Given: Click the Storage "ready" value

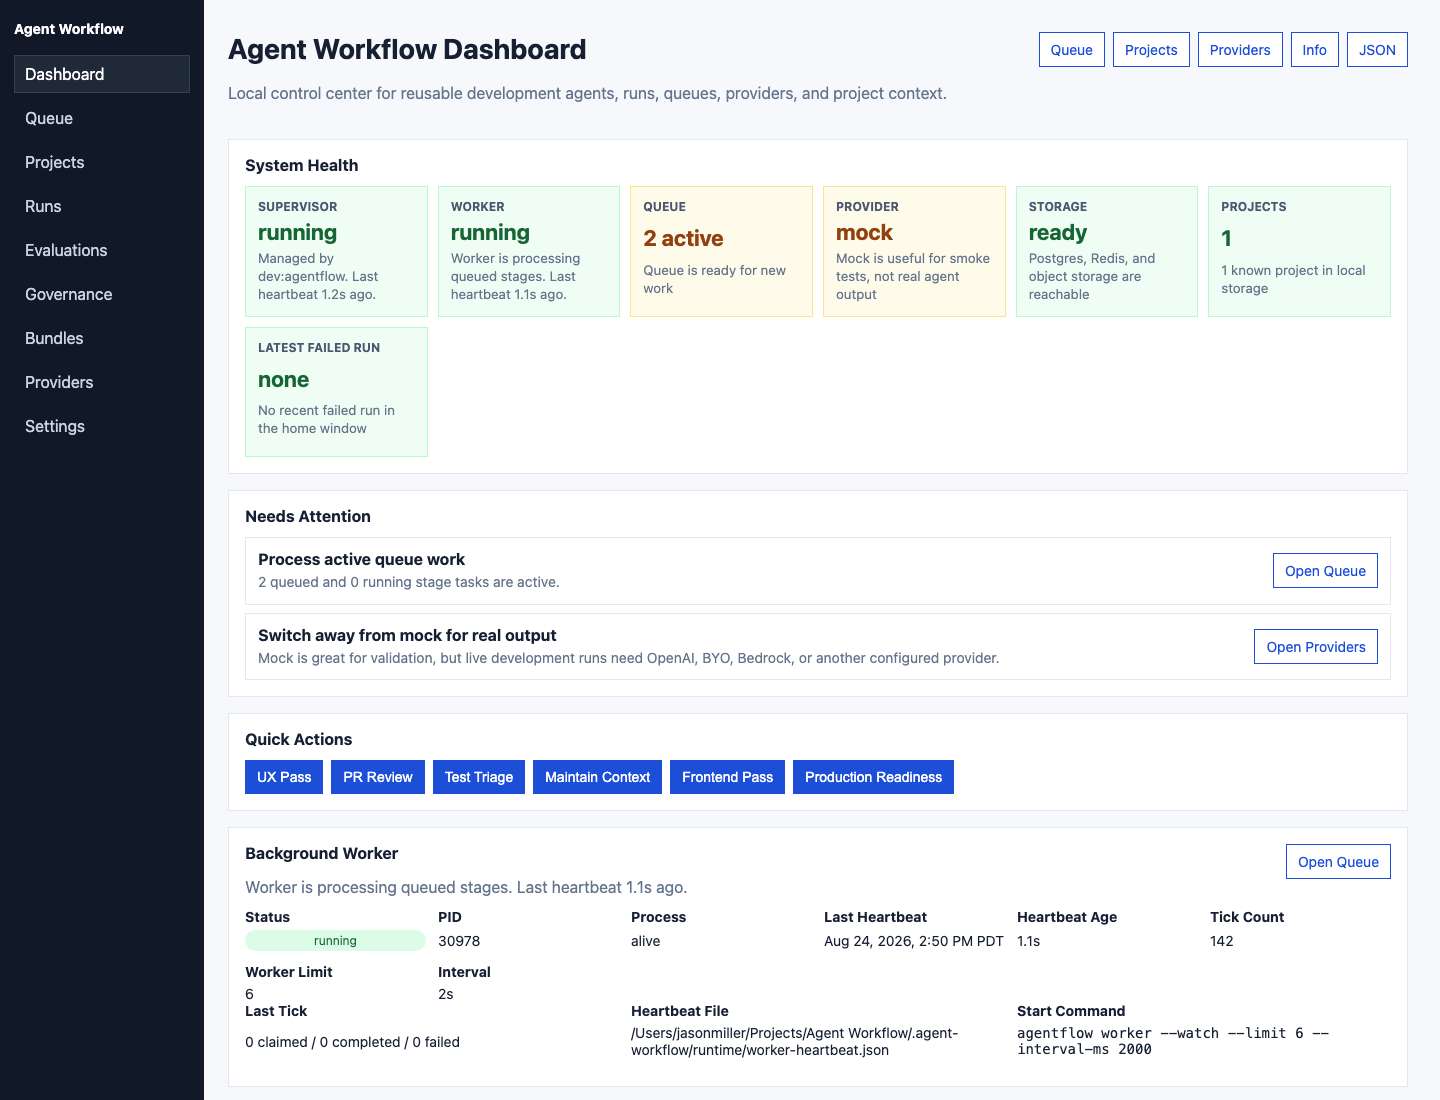Looking at the screenshot, I should [x=1058, y=233].
